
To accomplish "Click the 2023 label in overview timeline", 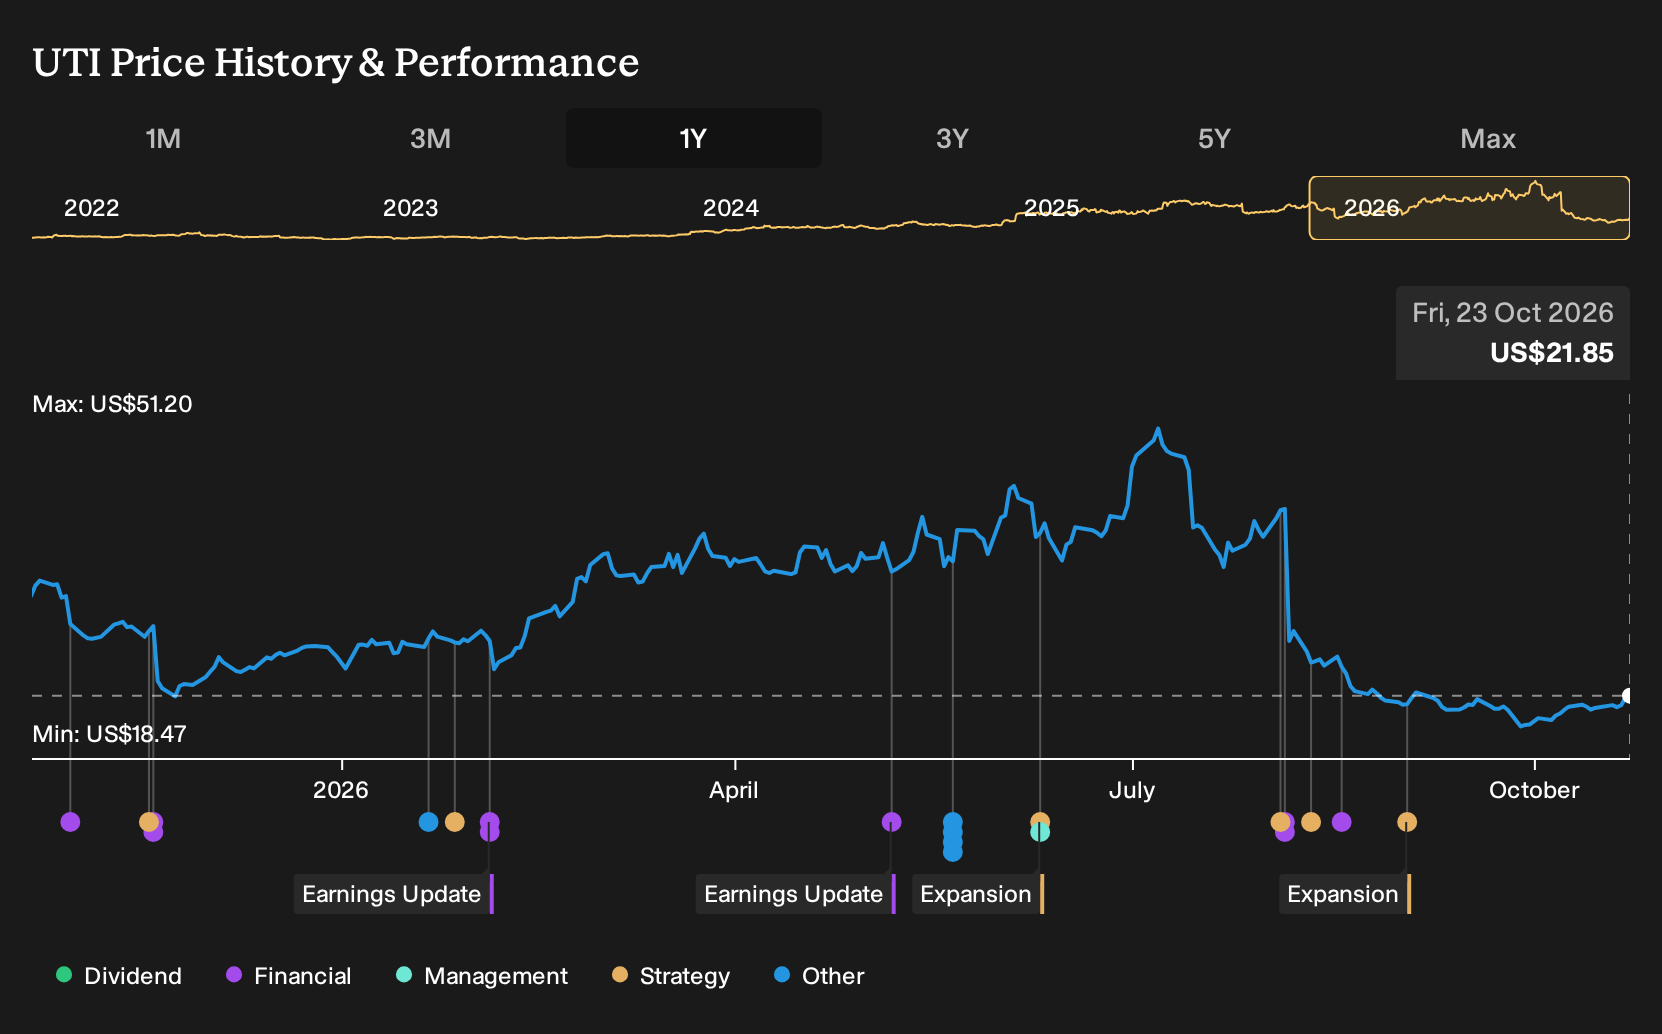I will 410,208.
